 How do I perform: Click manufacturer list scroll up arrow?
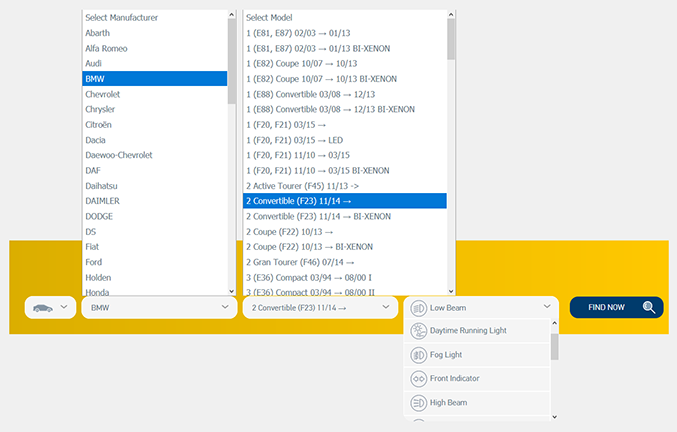click(x=231, y=15)
